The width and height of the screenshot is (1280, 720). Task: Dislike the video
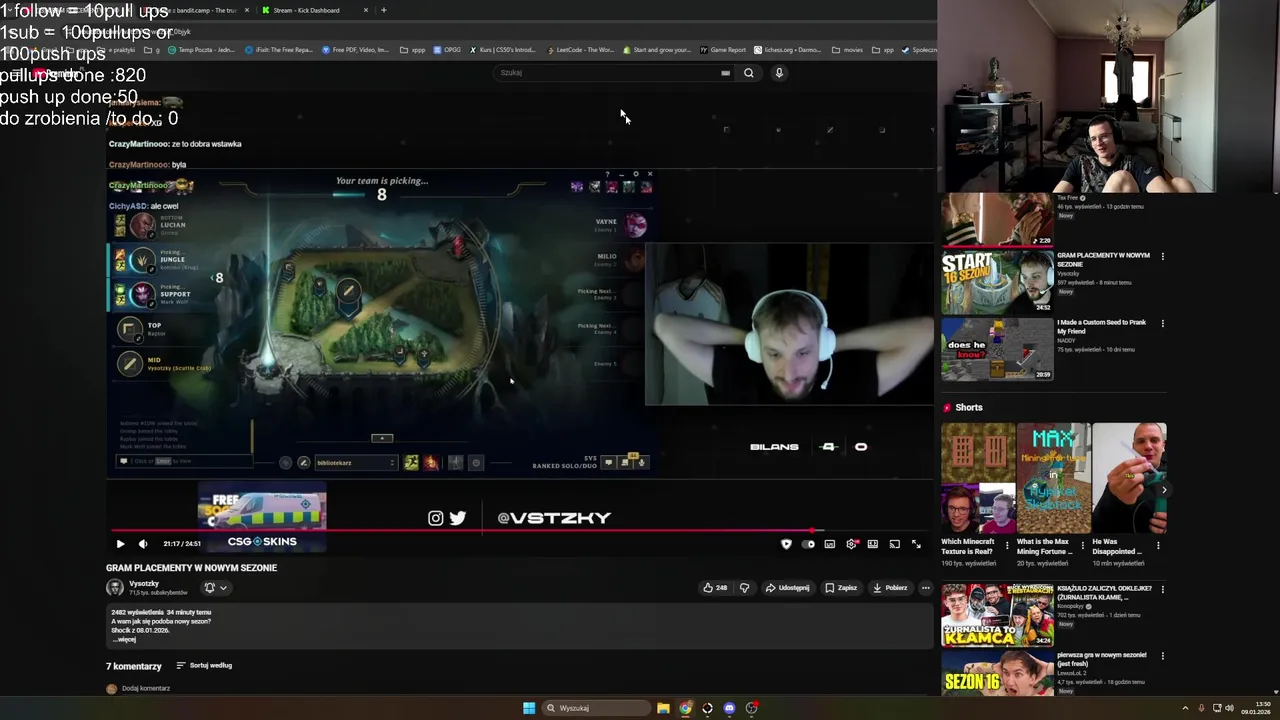coord(744,588)
